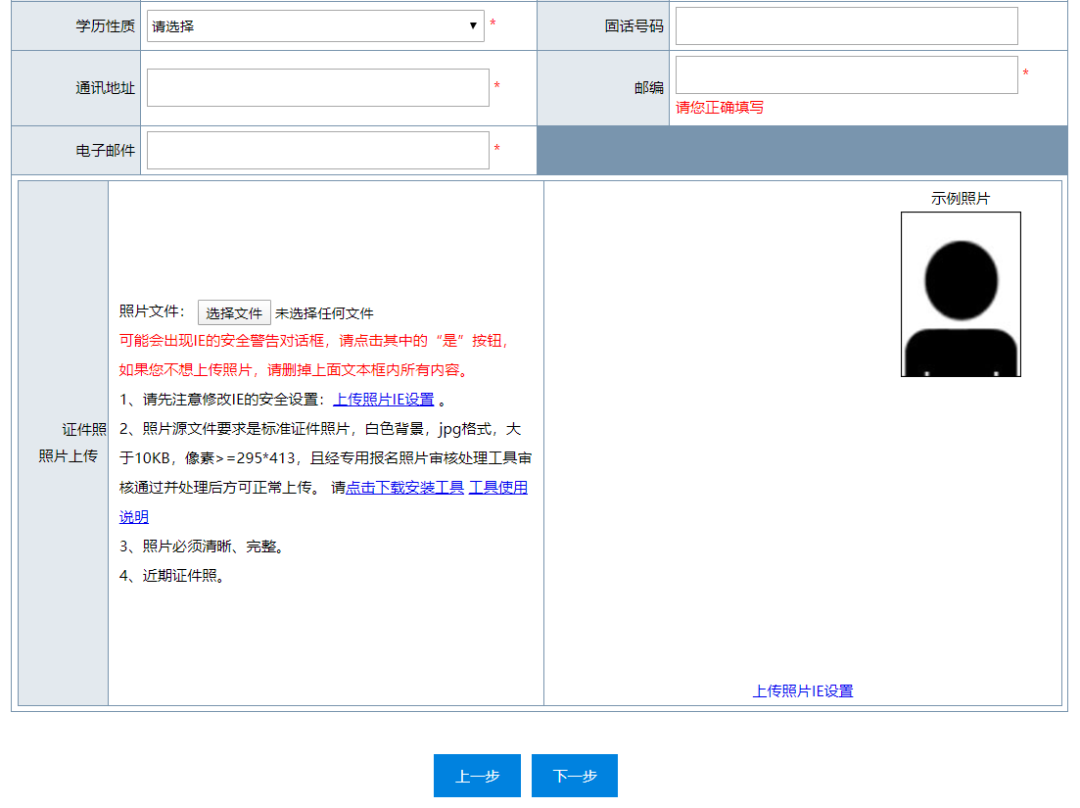
Task: Click the 固话号码 phone input field
Action: pyautogui.click(x=846, y=25)
